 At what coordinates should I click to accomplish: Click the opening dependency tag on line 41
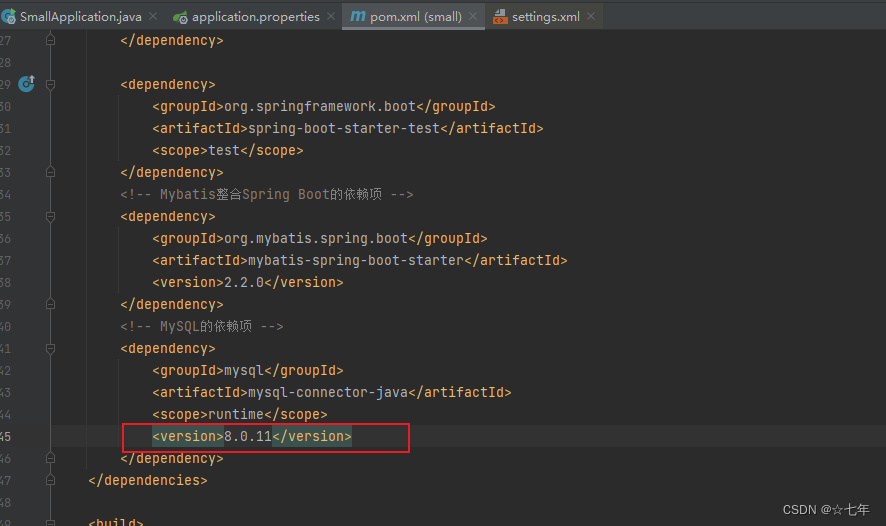pos(168,349)
